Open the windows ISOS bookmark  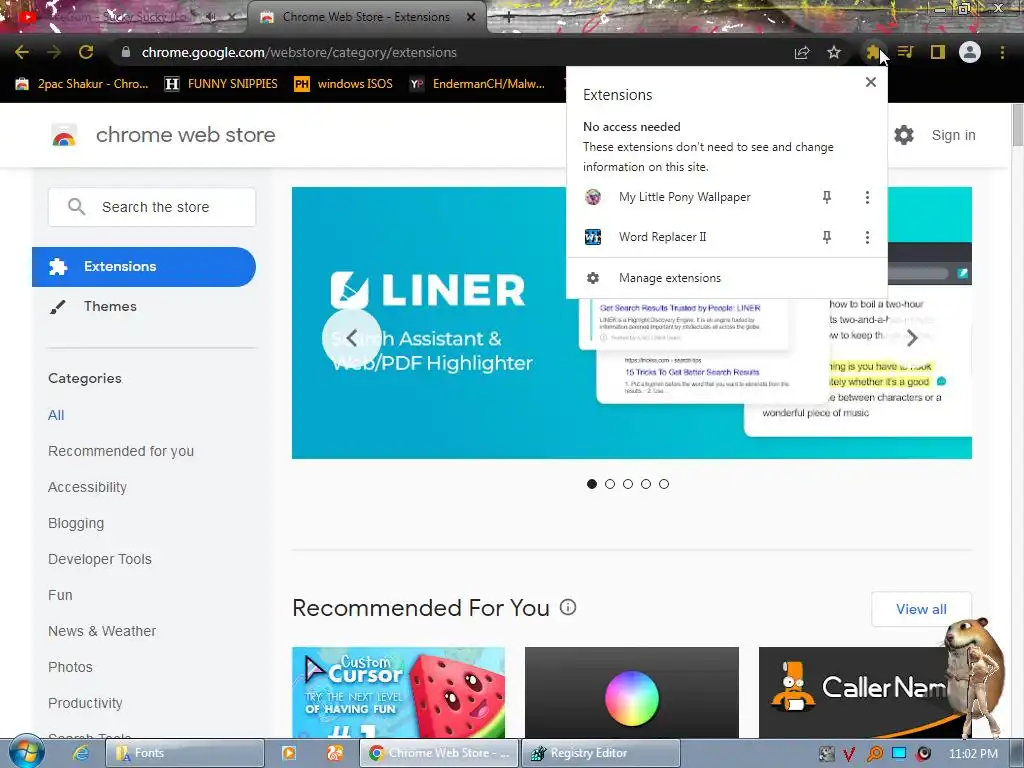click(x=344, y=84)
